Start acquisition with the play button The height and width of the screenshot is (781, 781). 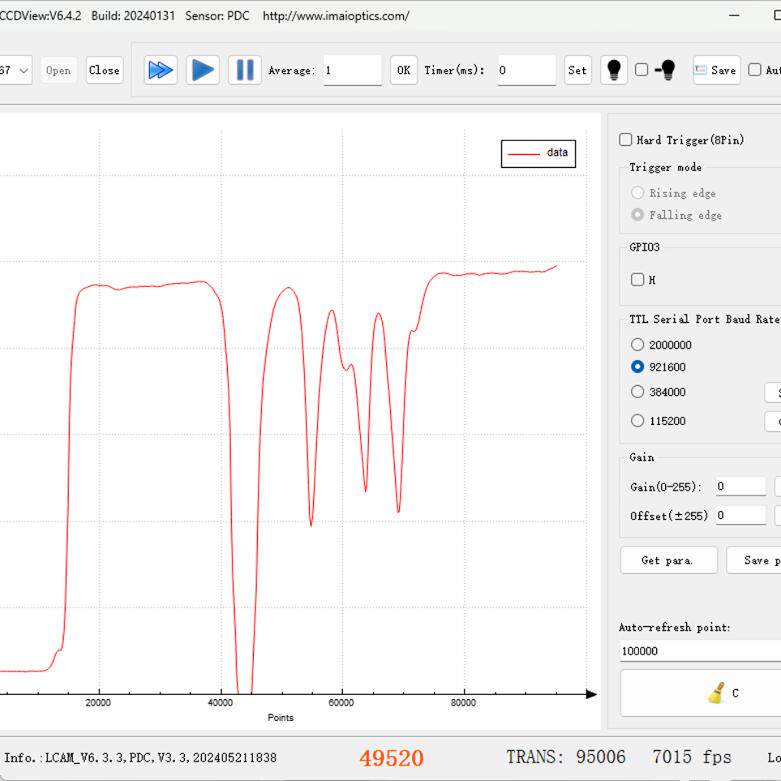[203, 70]
